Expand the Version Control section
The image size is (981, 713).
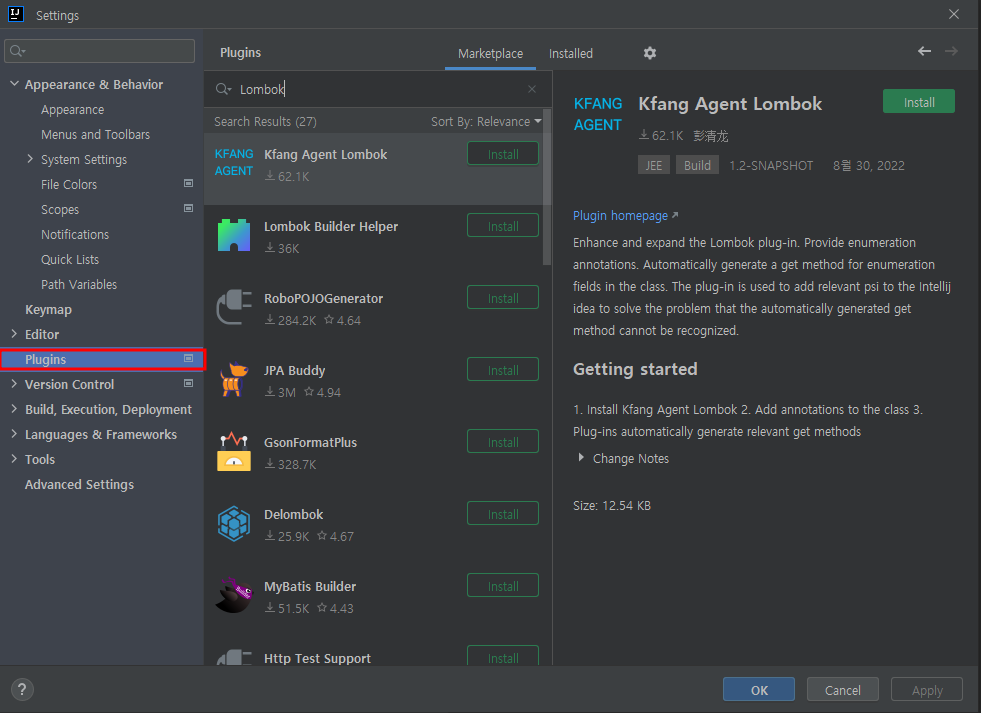[x=14, y=384]
